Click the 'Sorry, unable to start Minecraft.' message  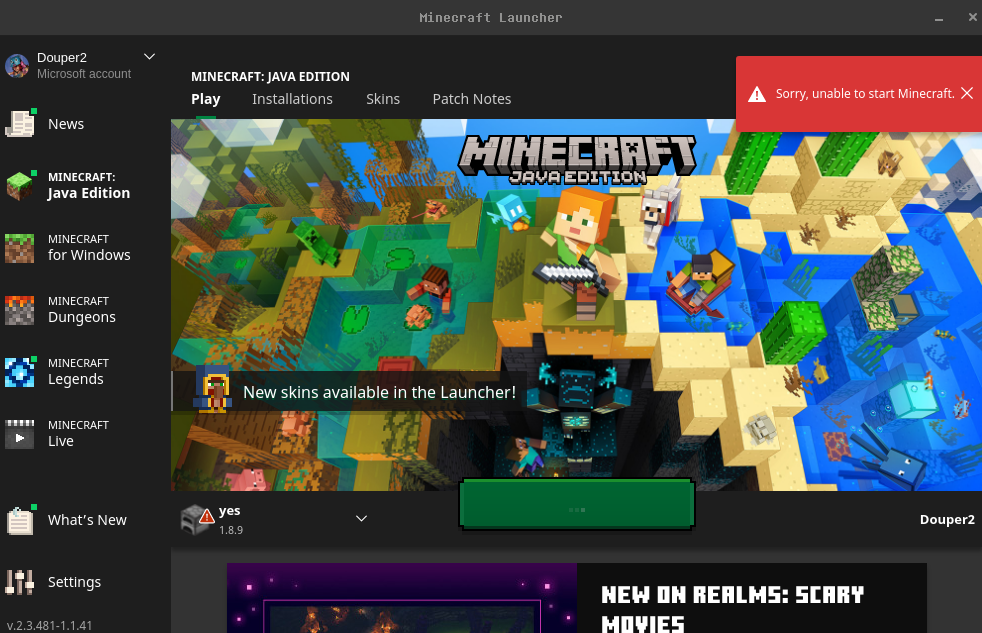(865, 93)
